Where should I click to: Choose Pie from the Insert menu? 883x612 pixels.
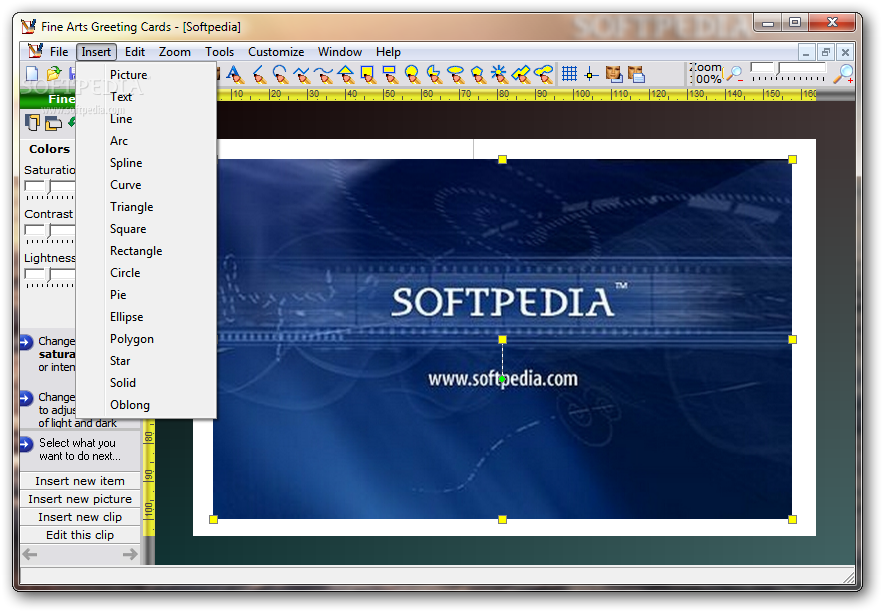click(x=146, y=294)
